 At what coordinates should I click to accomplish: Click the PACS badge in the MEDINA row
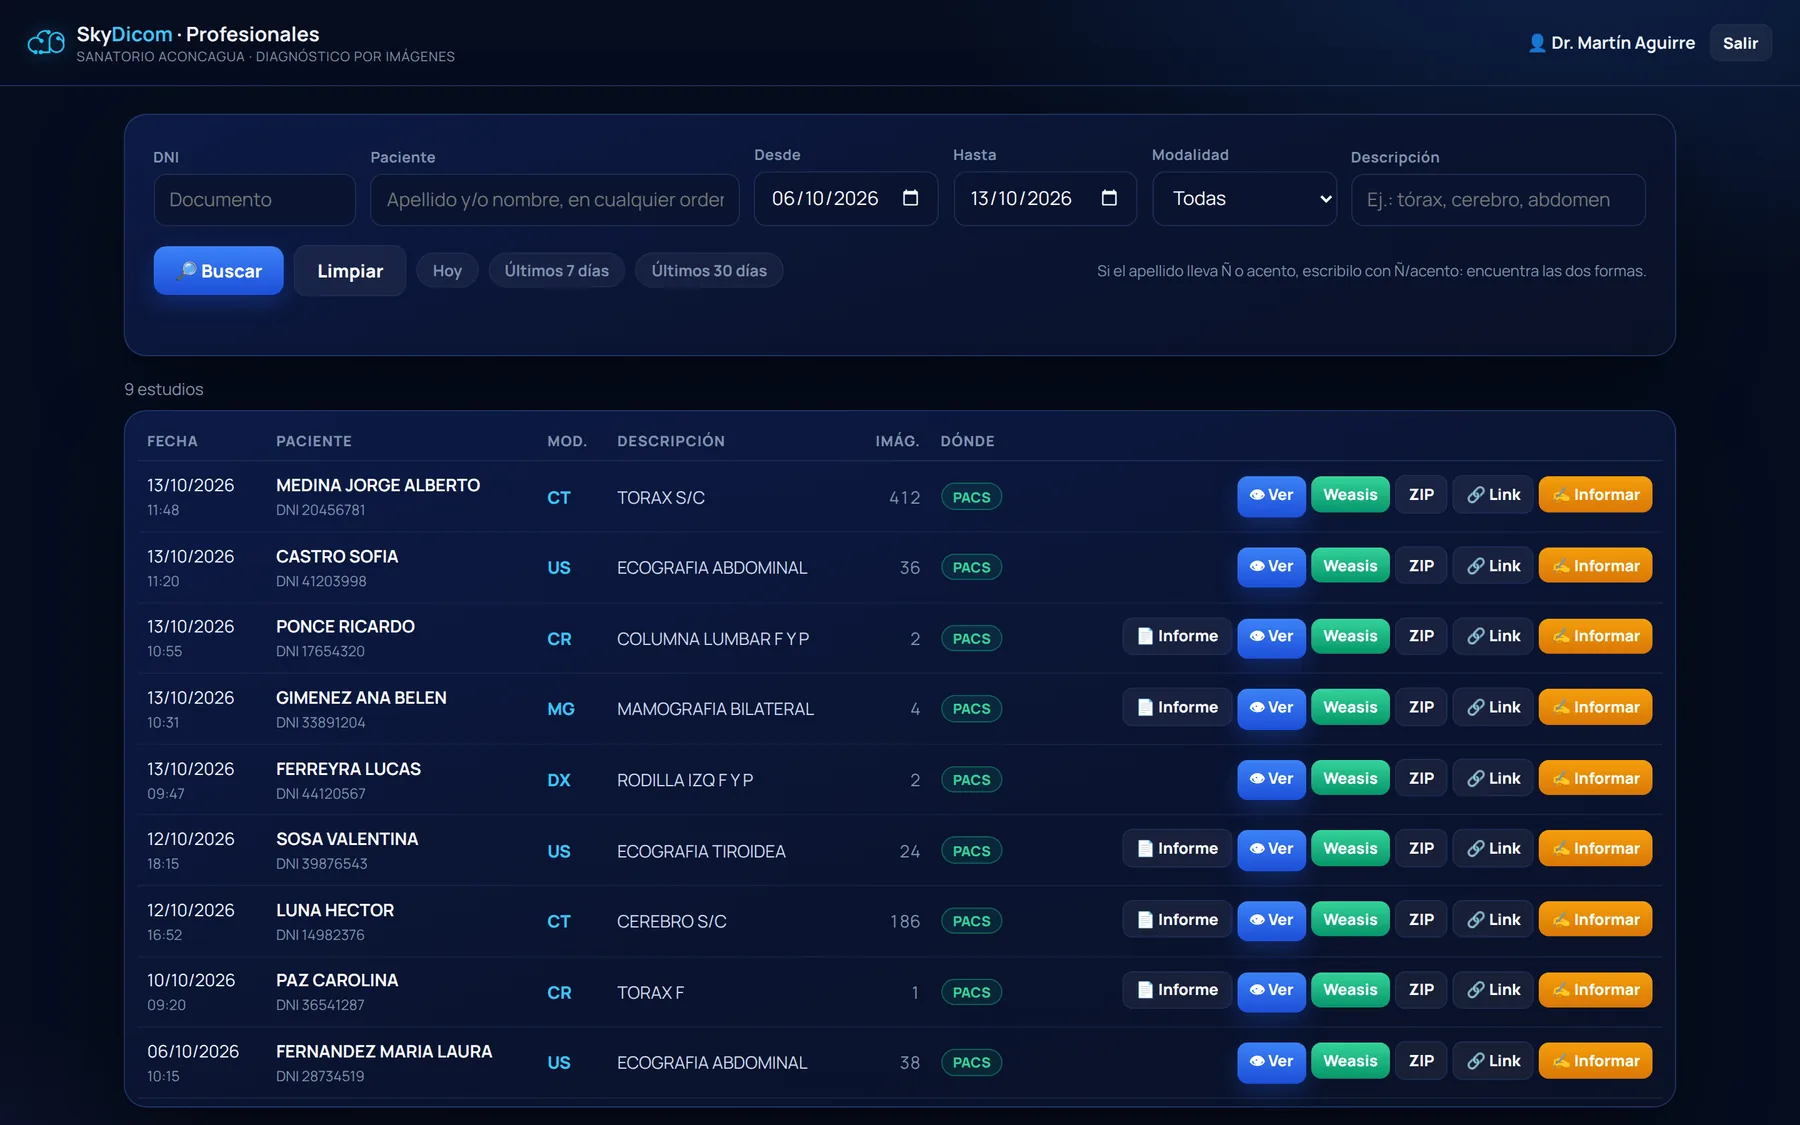coord(971,497)
